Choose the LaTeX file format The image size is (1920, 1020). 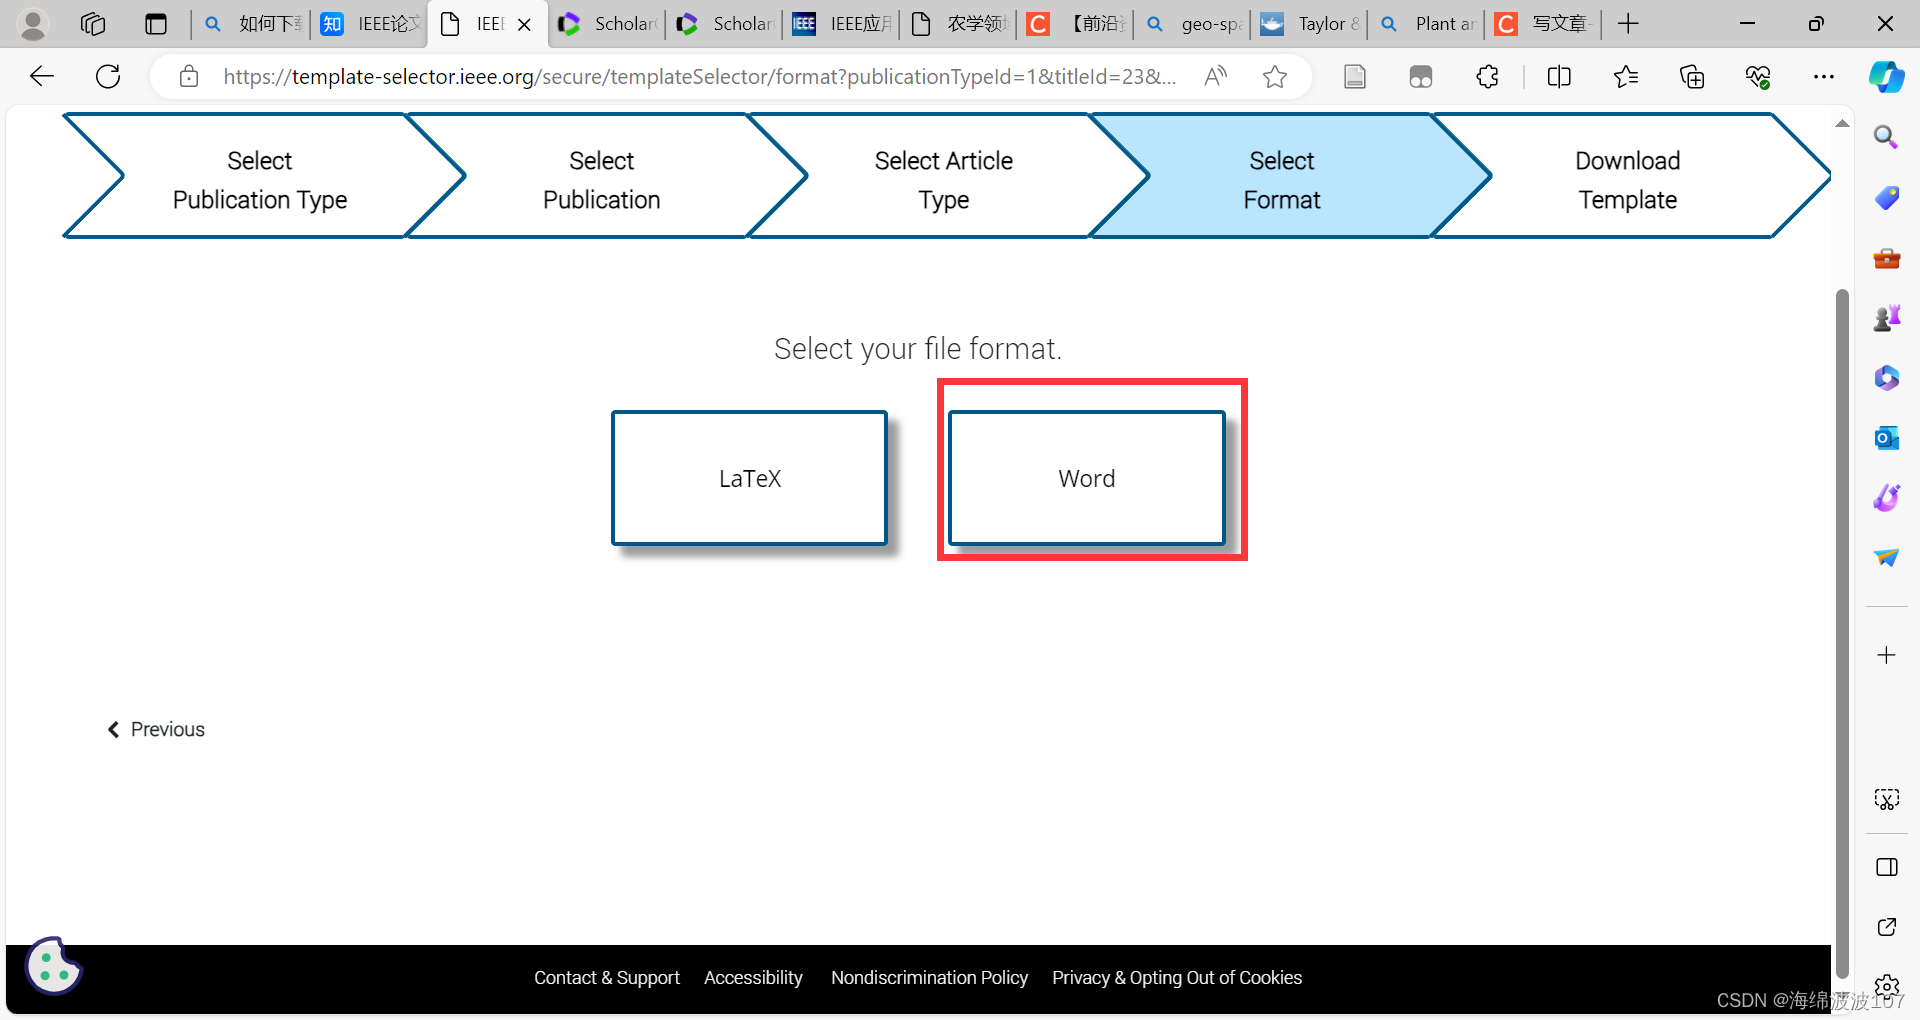point(749,478)
